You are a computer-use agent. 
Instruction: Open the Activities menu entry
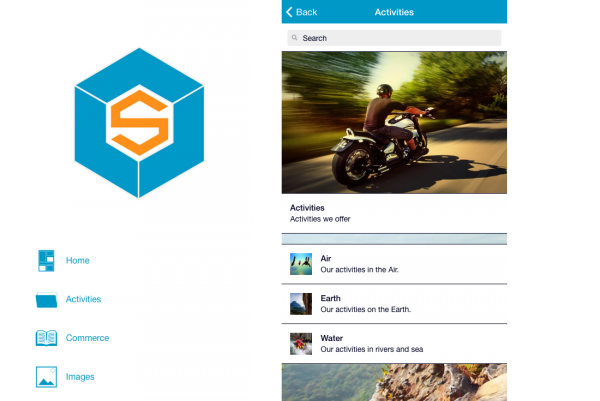tap(83, 299)
